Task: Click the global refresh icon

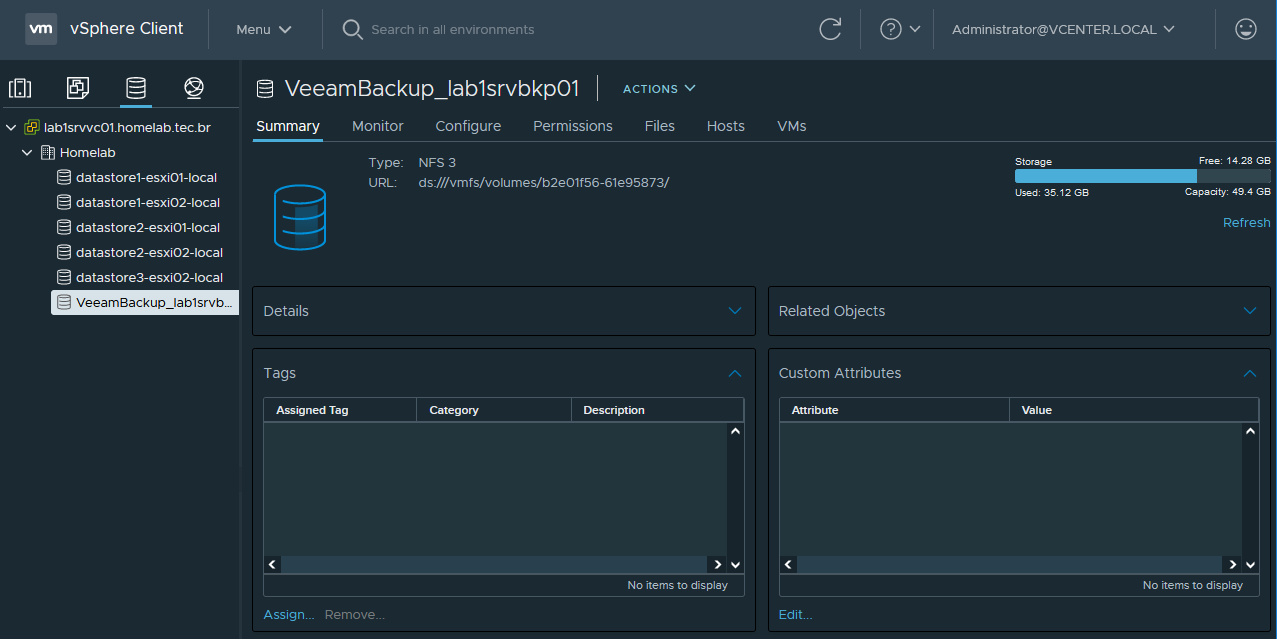Action: click(830, 29)
